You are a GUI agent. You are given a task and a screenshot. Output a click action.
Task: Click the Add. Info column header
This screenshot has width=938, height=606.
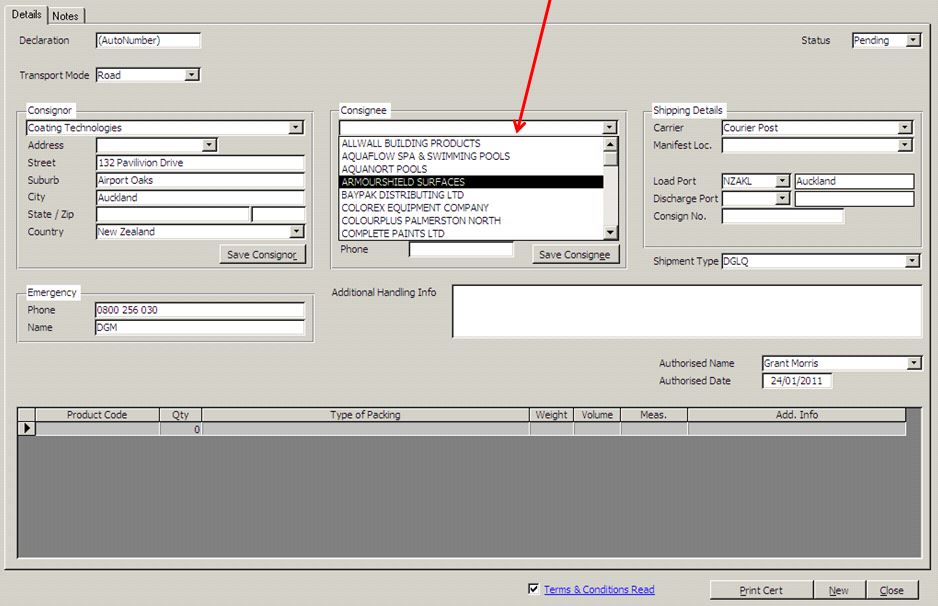(x=797, y=415)
